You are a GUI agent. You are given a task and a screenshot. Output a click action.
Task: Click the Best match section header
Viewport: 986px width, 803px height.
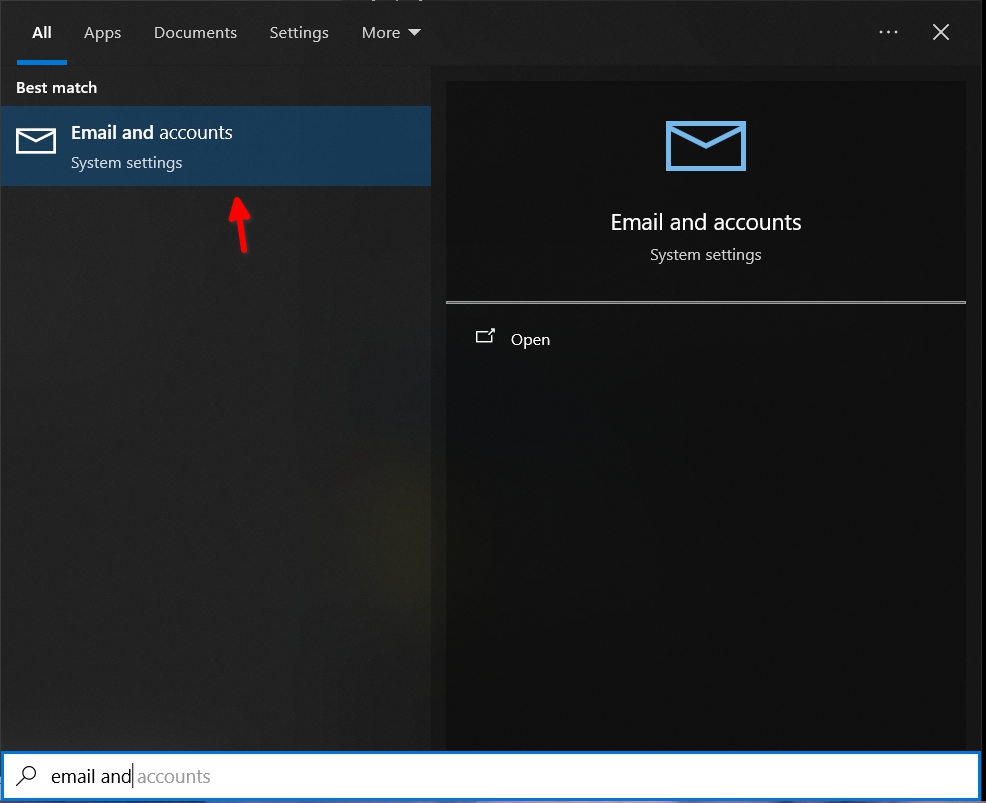(56, 88)
